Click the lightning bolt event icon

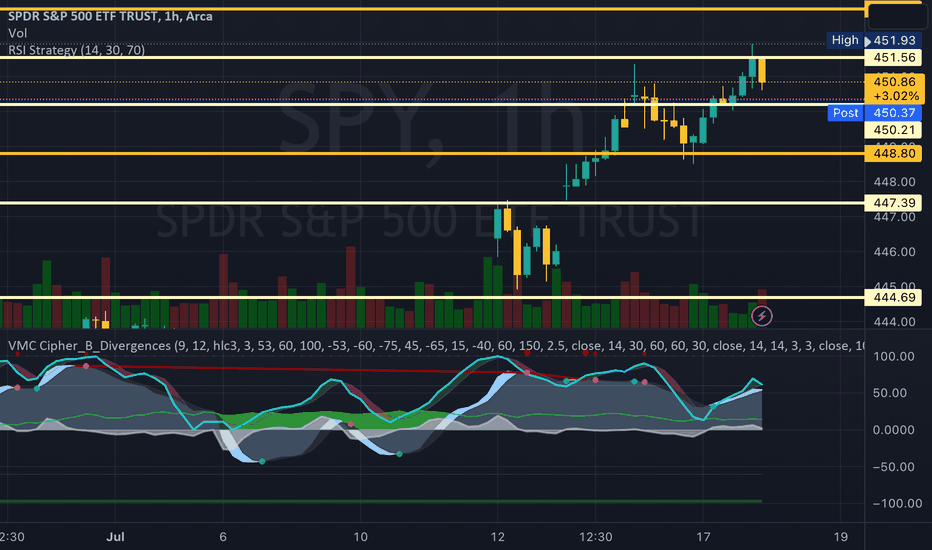[x=761, y=316]
